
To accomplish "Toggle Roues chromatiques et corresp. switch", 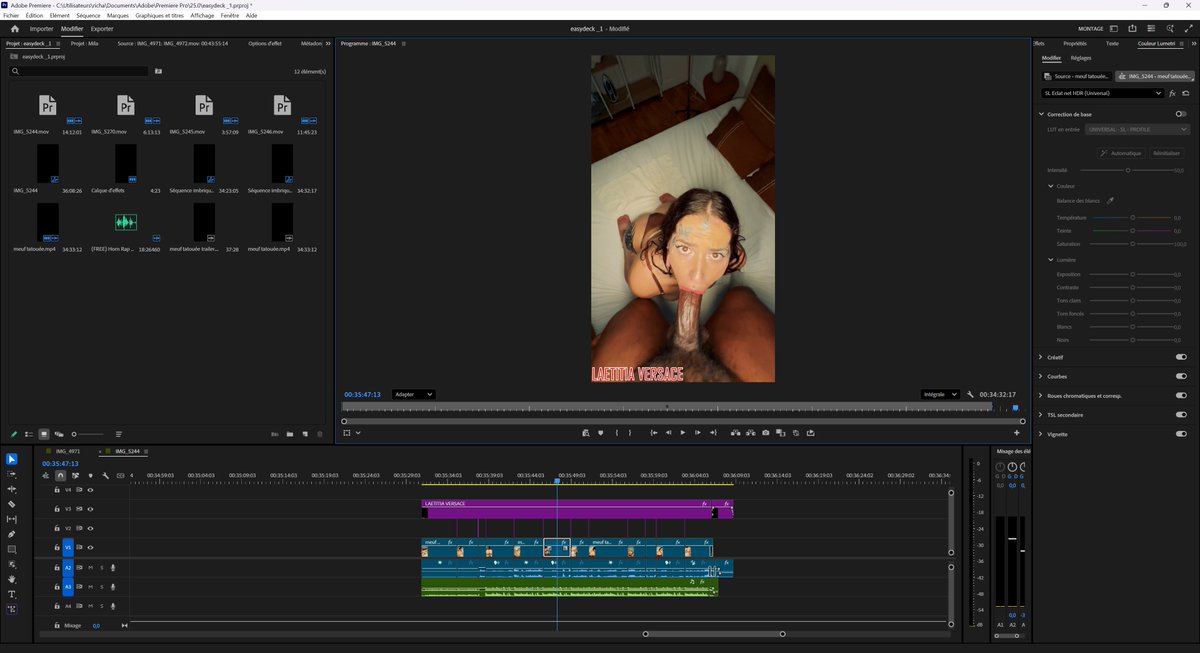I will click(x=1181, y=395).
